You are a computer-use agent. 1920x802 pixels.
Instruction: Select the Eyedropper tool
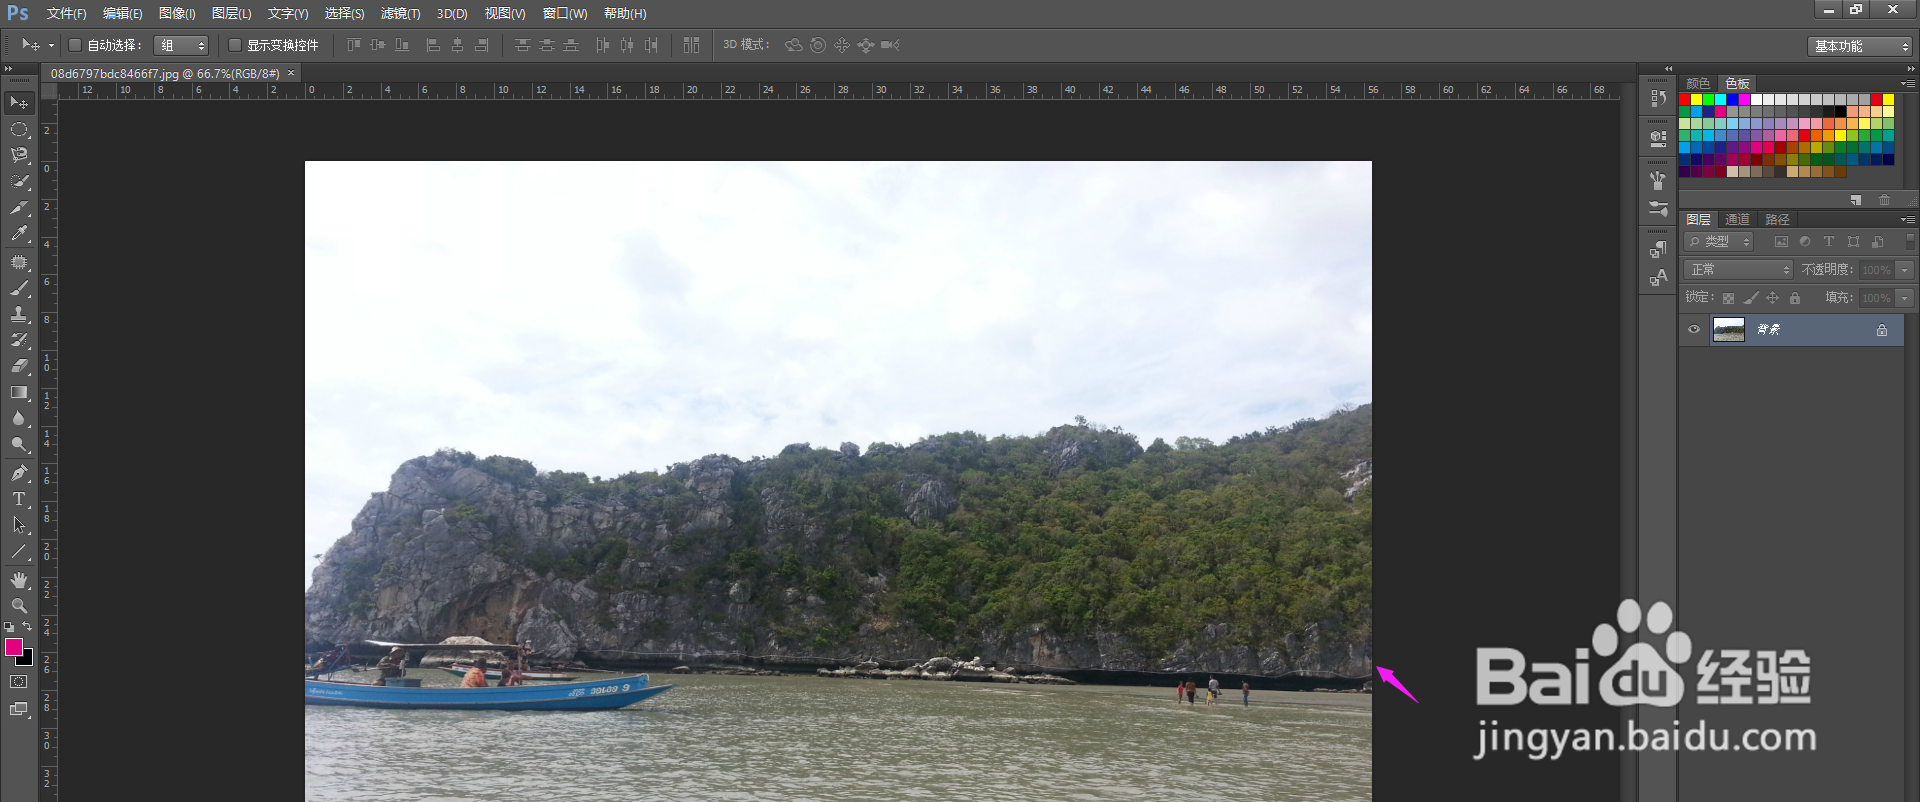[x=19, y=234]
